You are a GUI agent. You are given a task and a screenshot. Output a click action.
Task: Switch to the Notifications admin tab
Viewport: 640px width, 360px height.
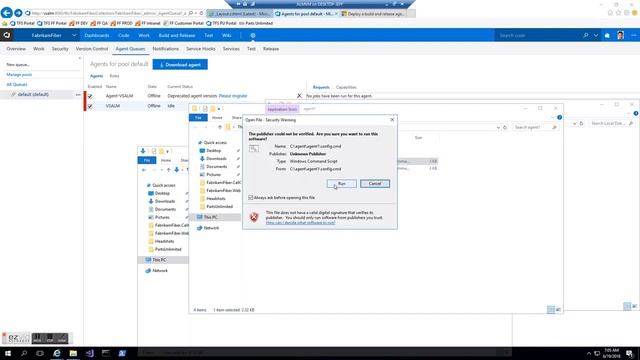pos(166,49)
